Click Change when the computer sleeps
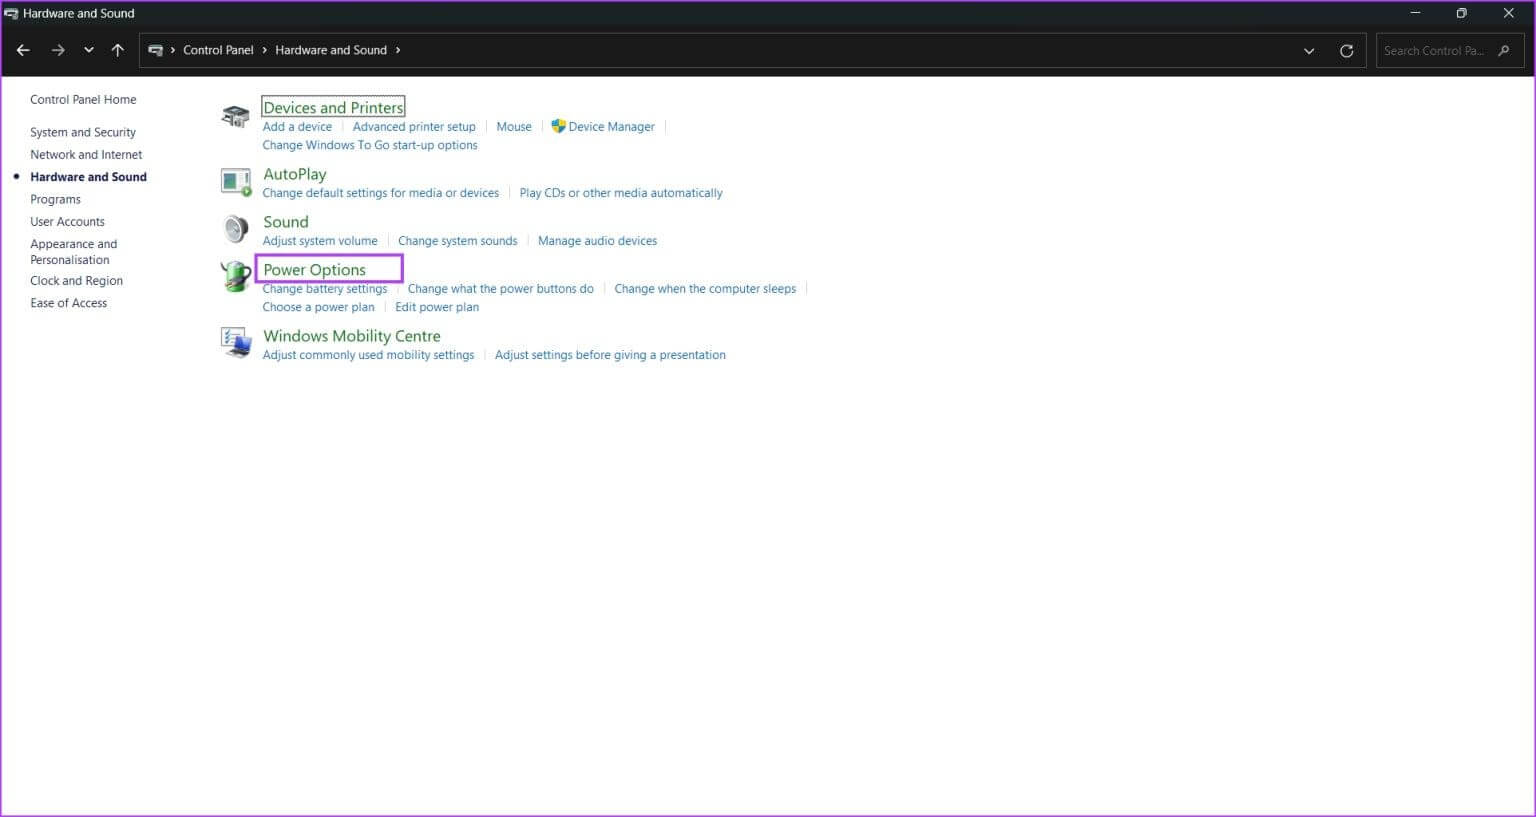Image resolution: width=1536 pixels, height=817 pixels. pyautogui.click(x=705, y=289)
